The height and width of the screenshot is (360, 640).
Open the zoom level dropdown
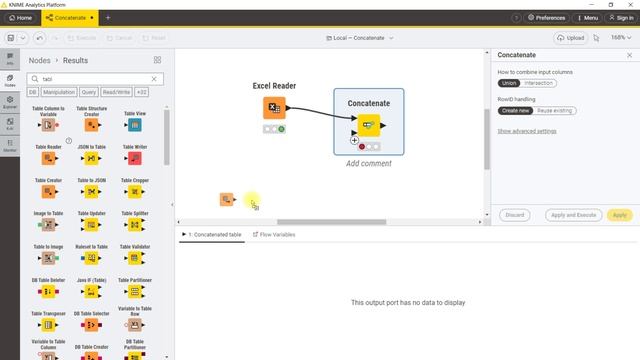pos(621,38)
